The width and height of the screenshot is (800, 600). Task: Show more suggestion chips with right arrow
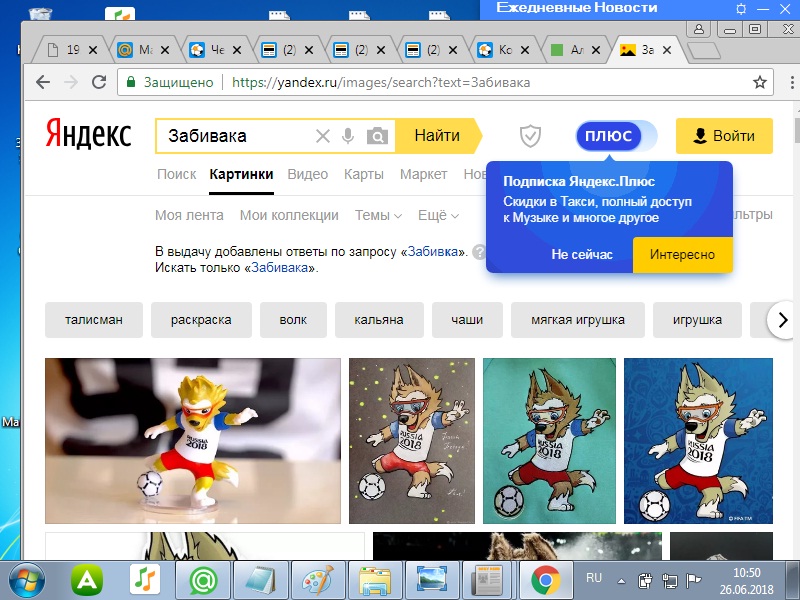783,320
